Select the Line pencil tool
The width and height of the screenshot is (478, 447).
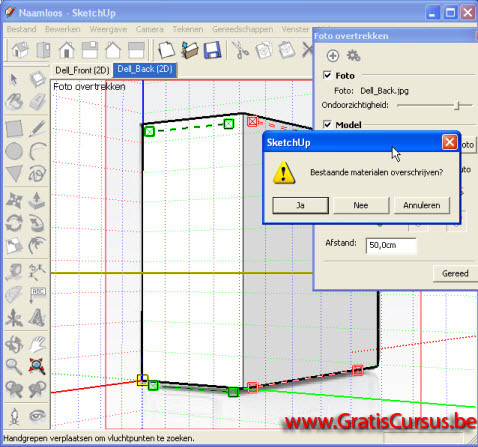point(37,129)
